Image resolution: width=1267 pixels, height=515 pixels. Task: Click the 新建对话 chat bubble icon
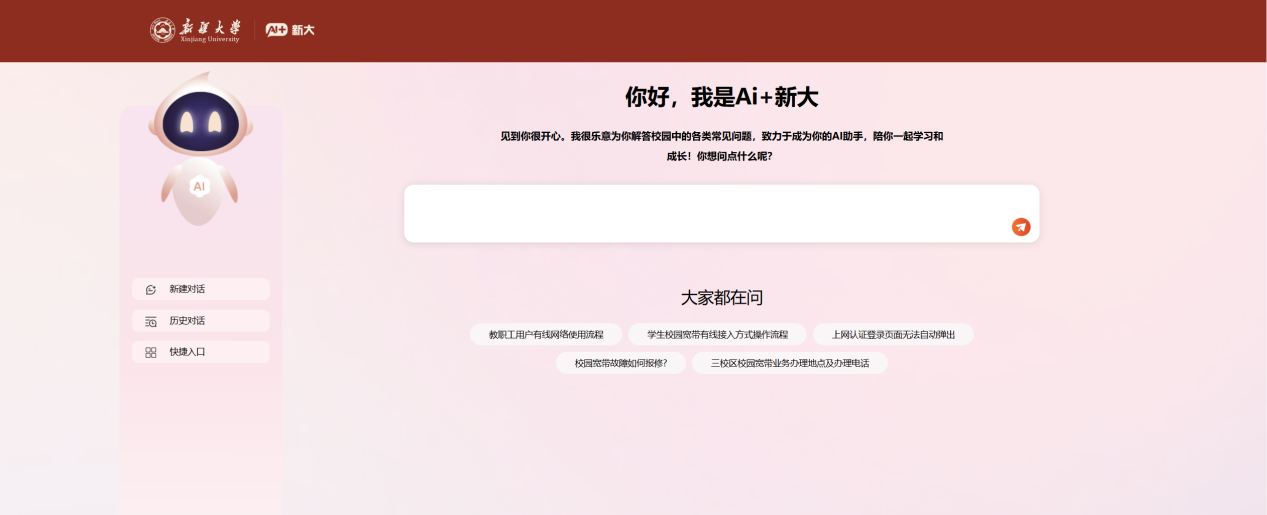point(151,289)
